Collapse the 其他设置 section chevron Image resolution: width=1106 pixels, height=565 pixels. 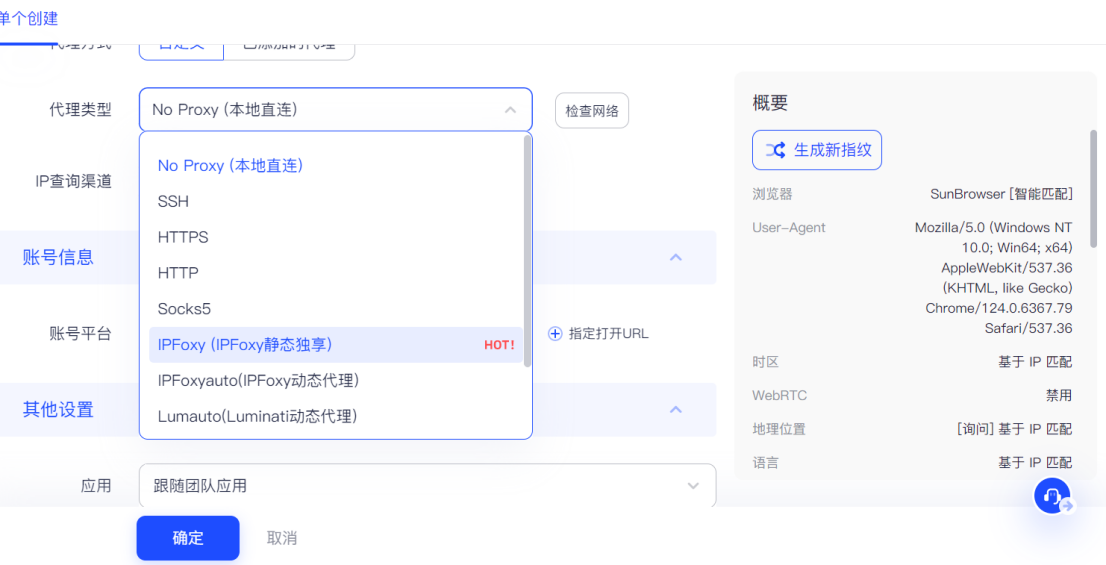(x=676, y=409)
